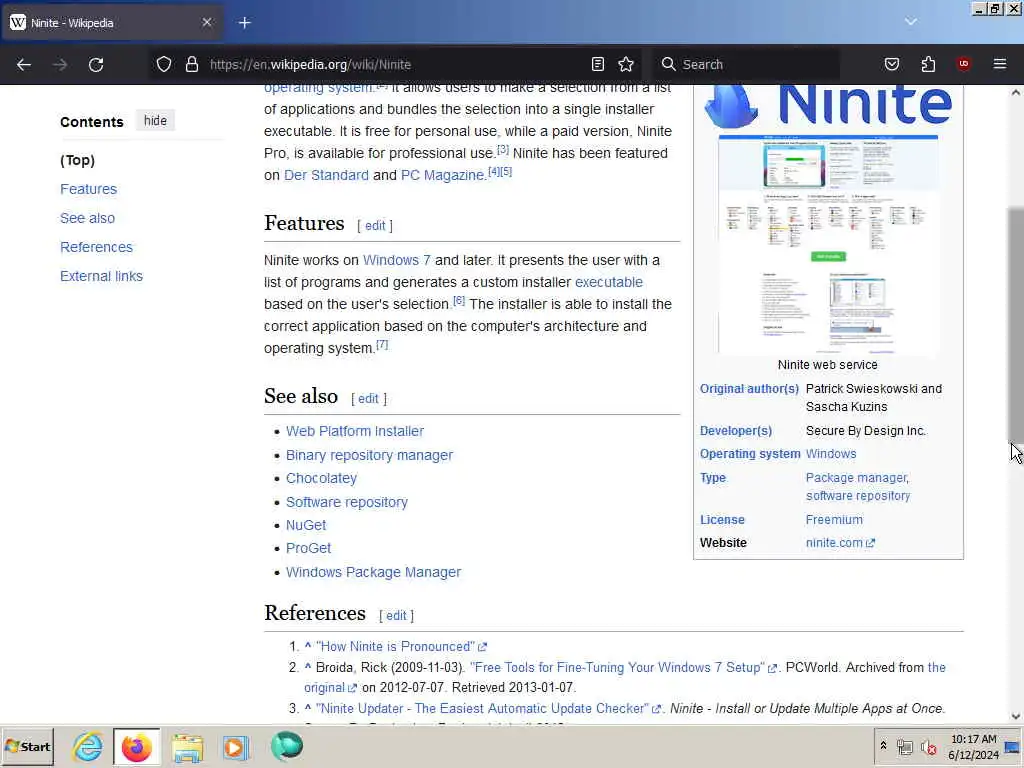The width and height of the screenshot is (1024, 768).
Task: Open Ninite Updater reference link
Action: pyautogui.click(x=488, y=709)
